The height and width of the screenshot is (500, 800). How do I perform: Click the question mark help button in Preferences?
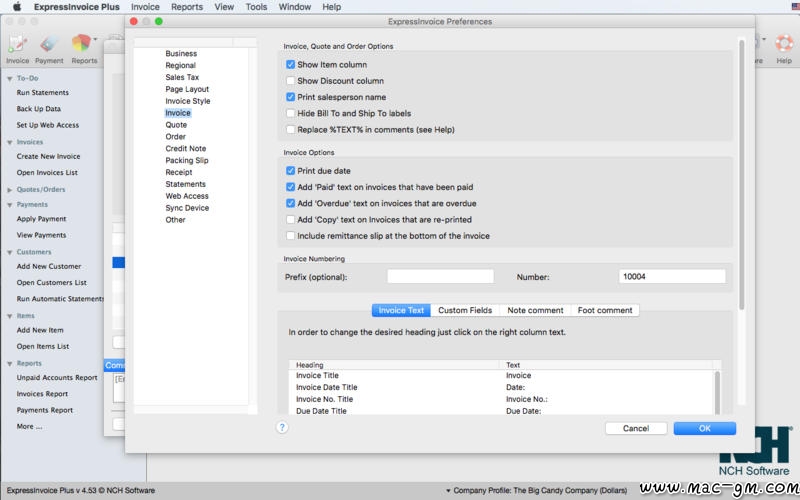282,428
